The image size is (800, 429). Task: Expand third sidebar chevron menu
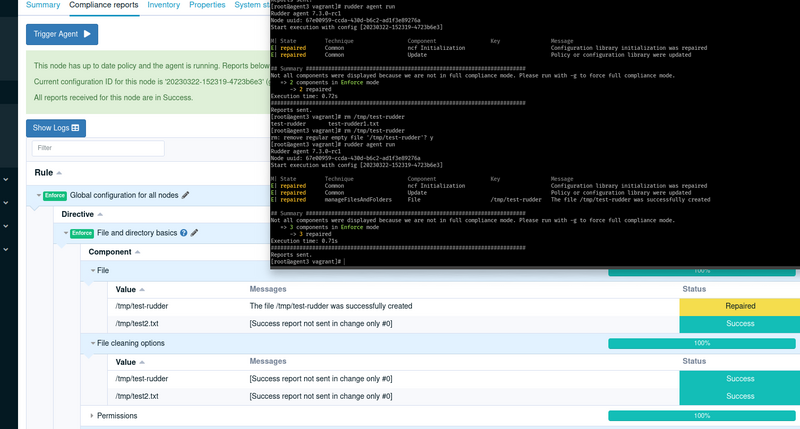(x=6, y=226)
